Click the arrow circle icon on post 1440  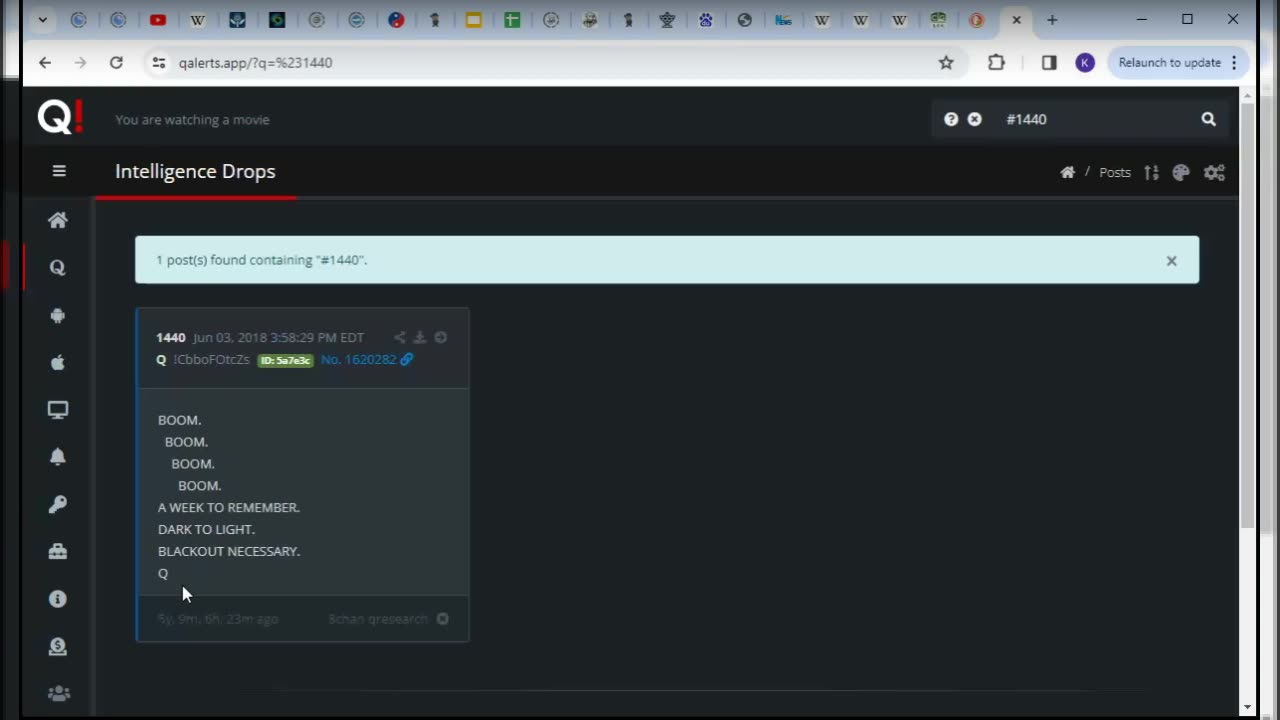click(441, 337)
